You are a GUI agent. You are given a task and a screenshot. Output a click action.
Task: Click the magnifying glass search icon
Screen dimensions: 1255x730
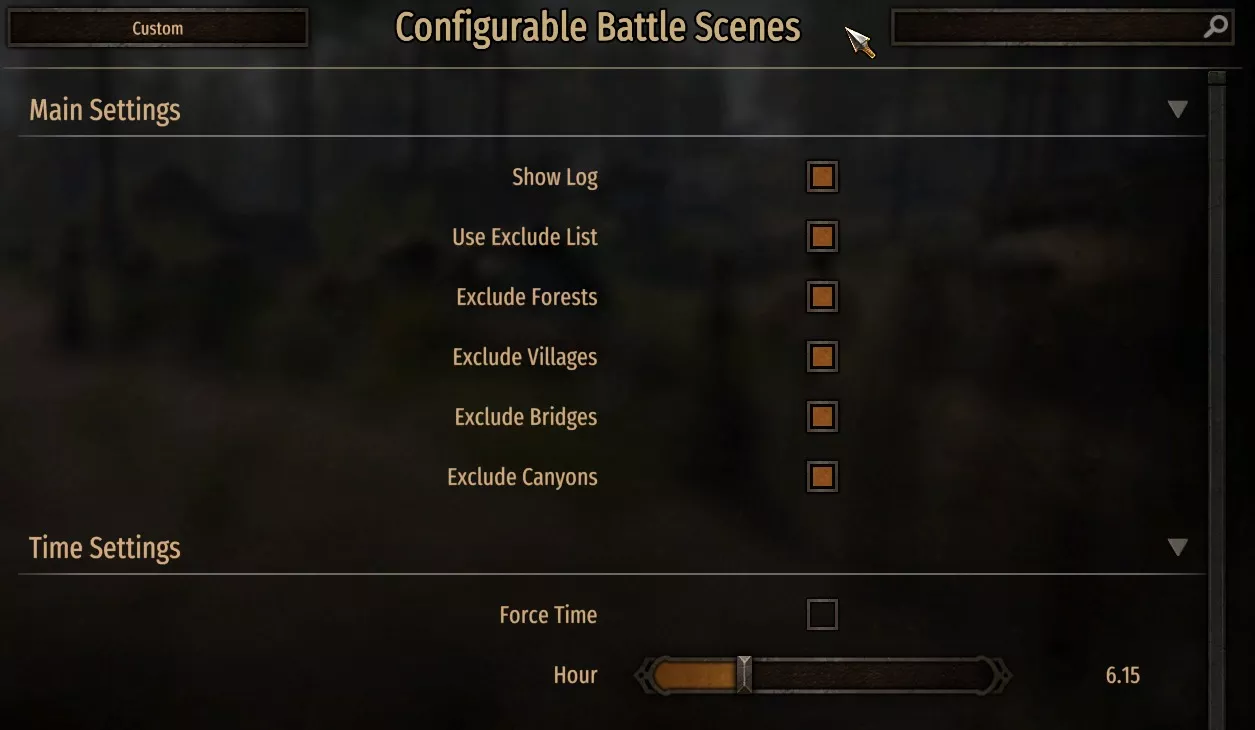(x=1215, y=28)
